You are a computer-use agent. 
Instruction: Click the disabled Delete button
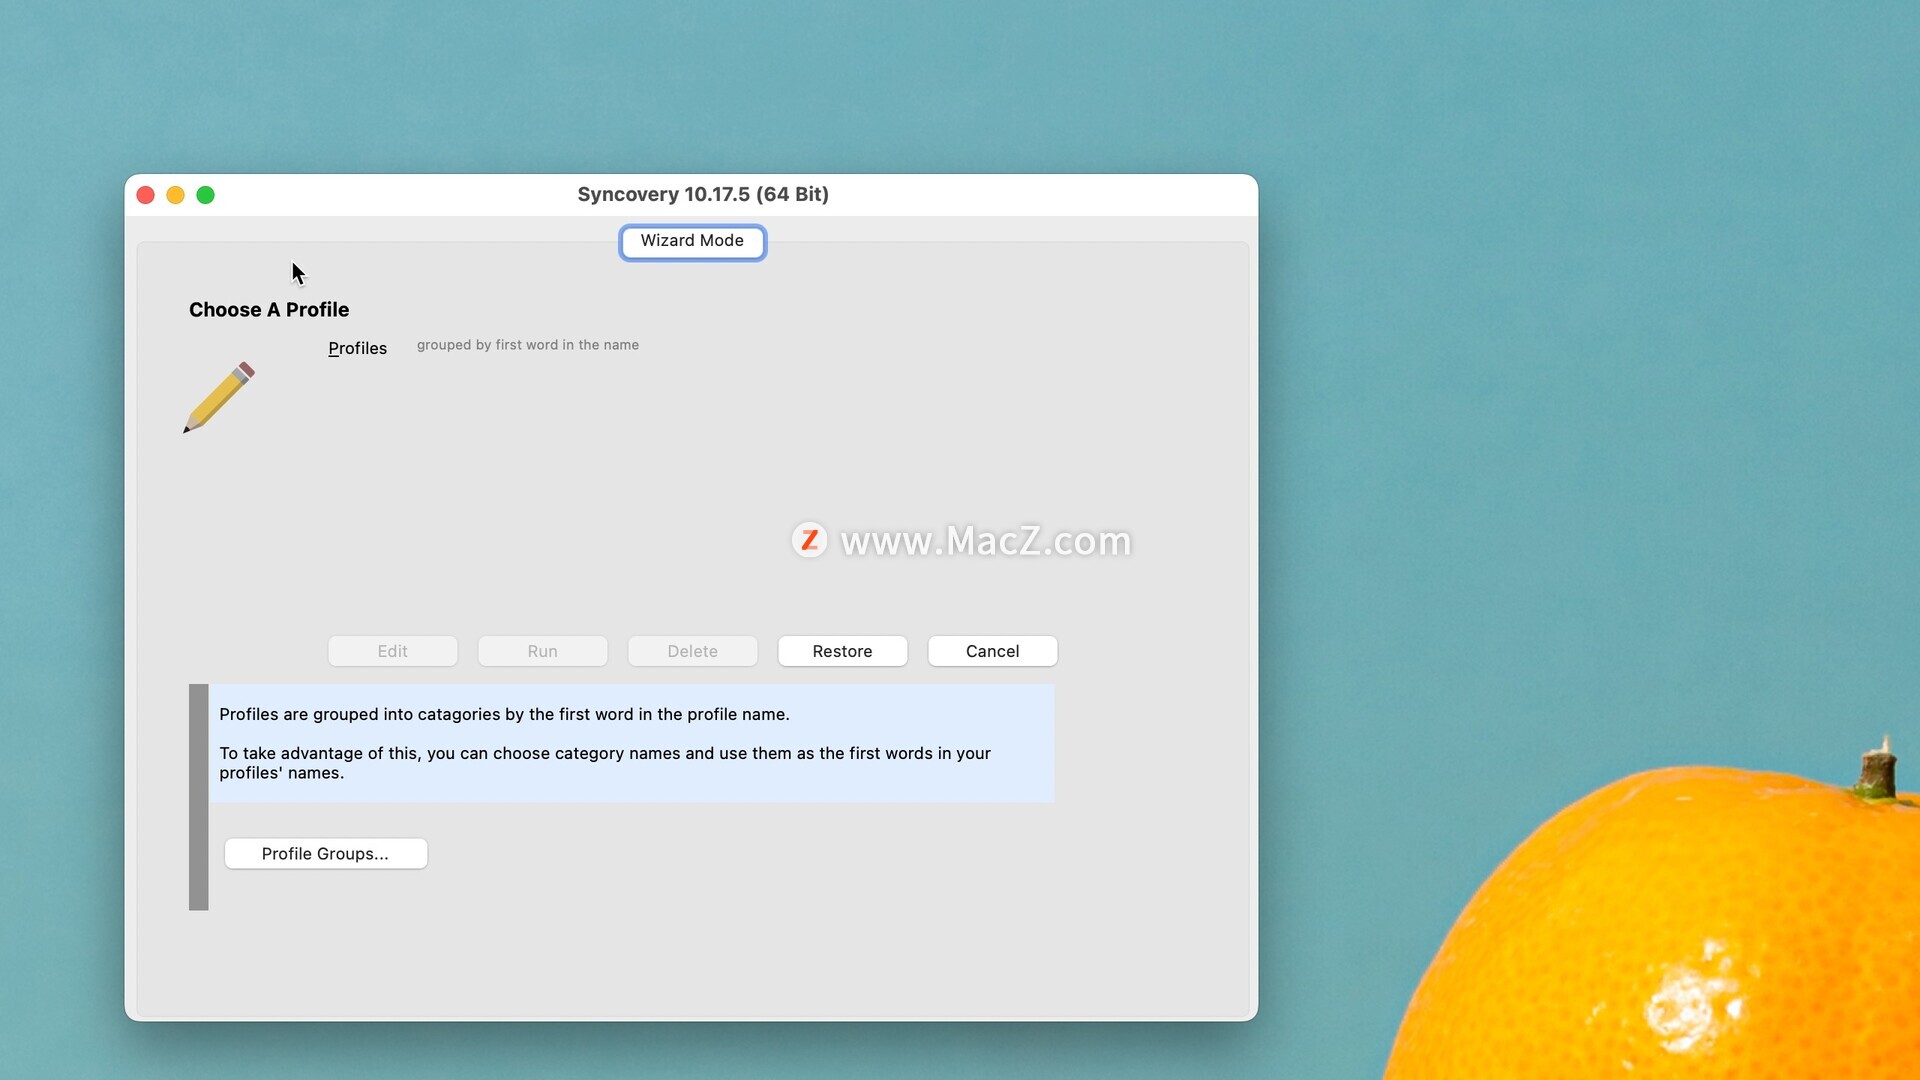pyautogui.click(x=692, y=651)
